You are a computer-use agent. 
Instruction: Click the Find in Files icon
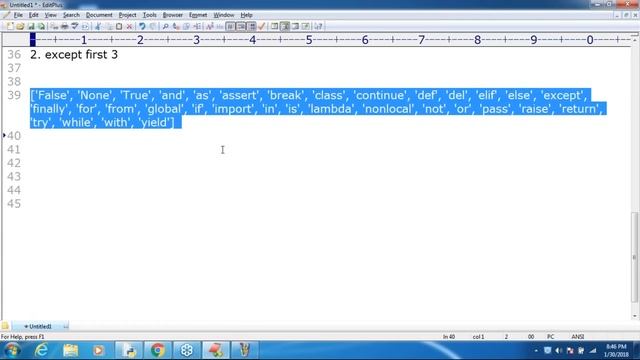click(187, 27)
